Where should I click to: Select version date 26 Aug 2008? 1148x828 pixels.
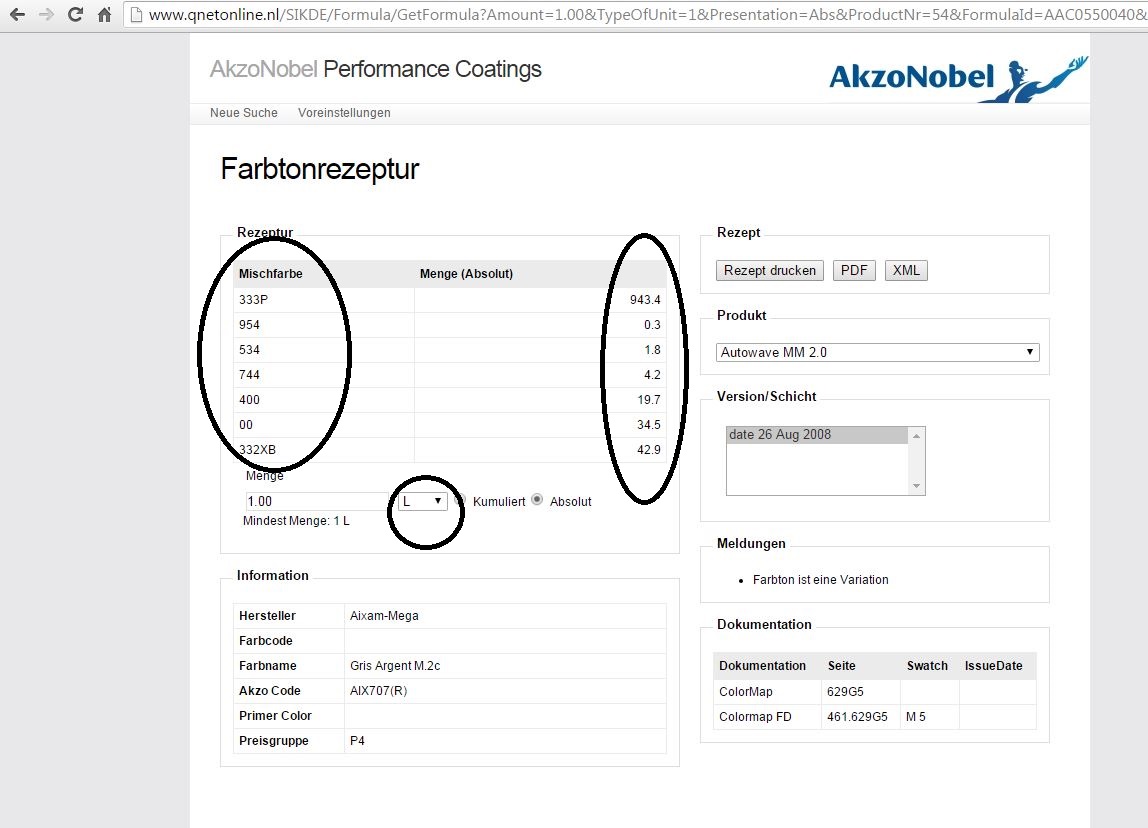[817, 435]
